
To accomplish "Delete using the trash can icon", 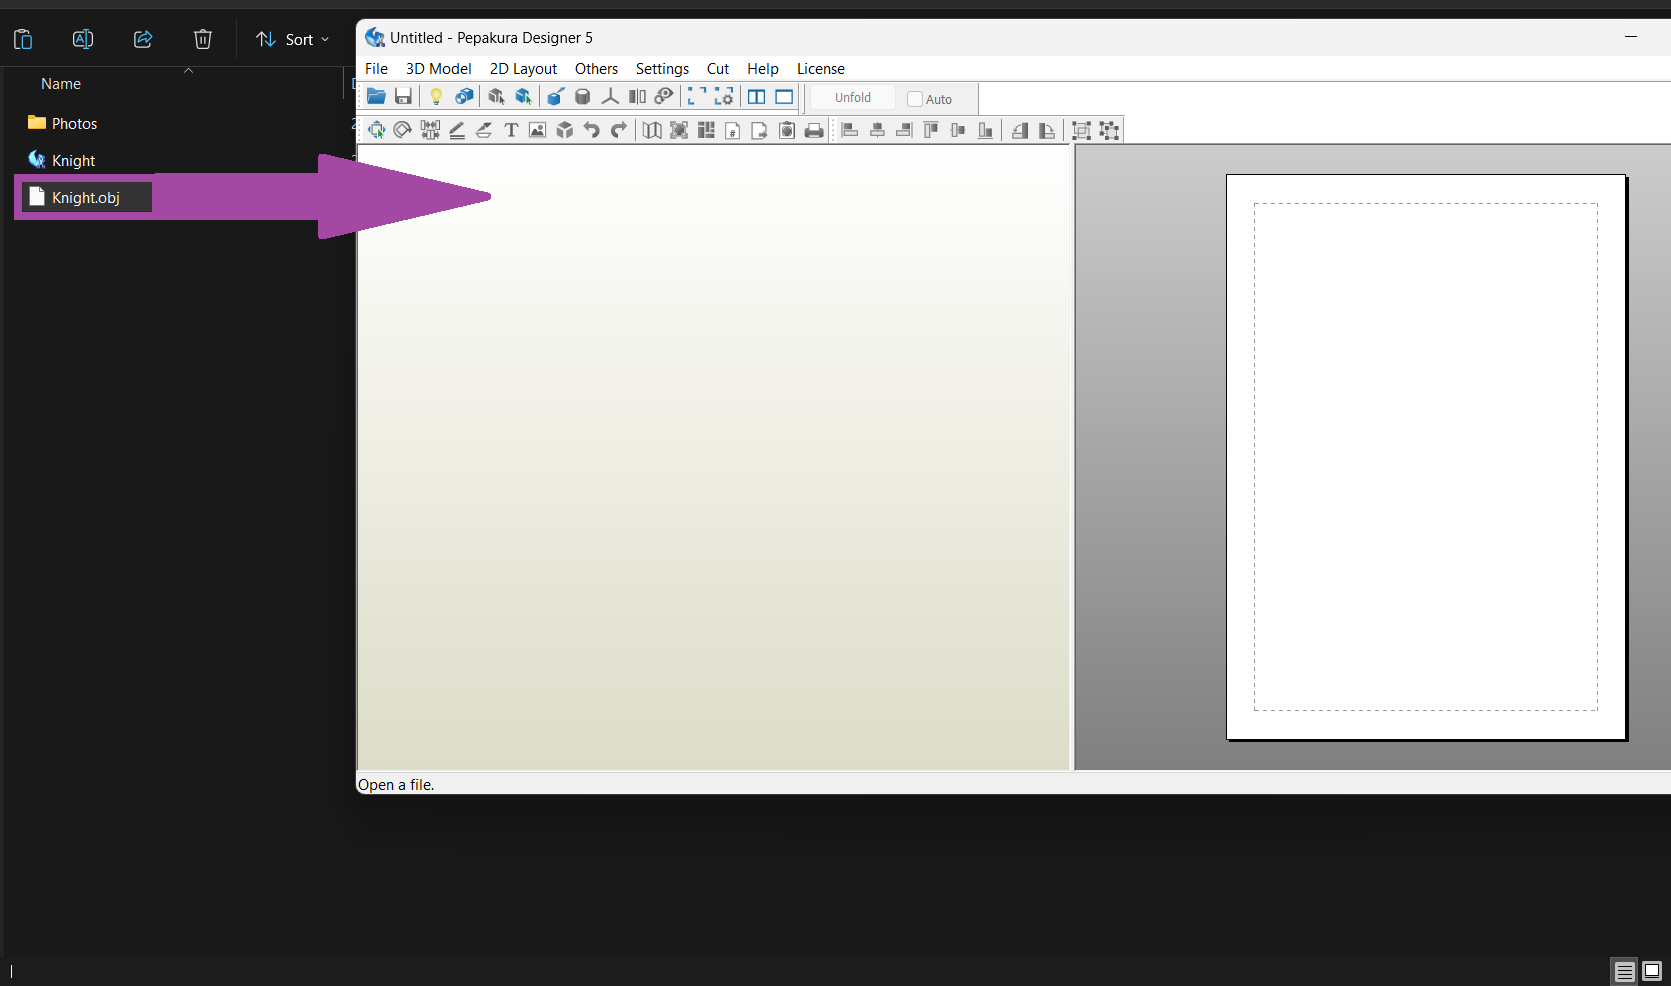I will 203,39.
